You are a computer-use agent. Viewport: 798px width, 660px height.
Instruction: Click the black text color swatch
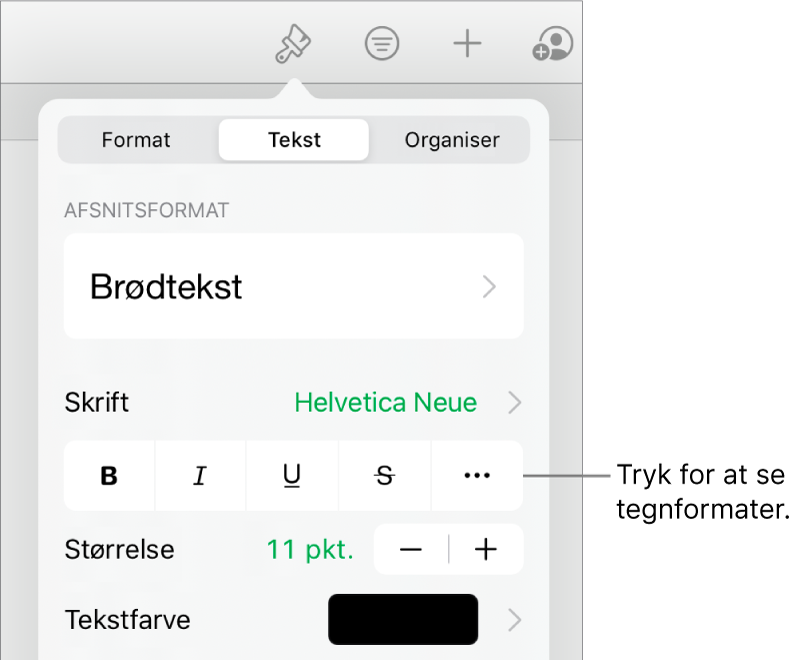point(403,620)
